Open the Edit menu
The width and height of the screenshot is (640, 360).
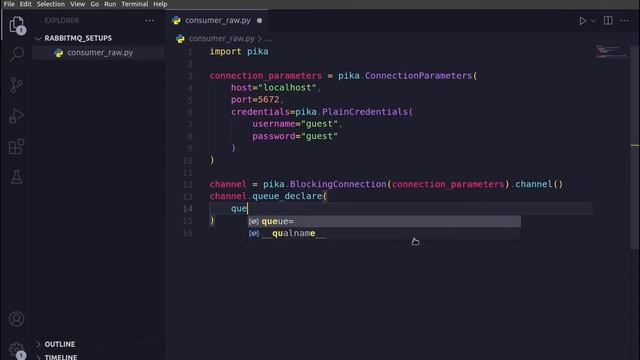tap(25, 4)
